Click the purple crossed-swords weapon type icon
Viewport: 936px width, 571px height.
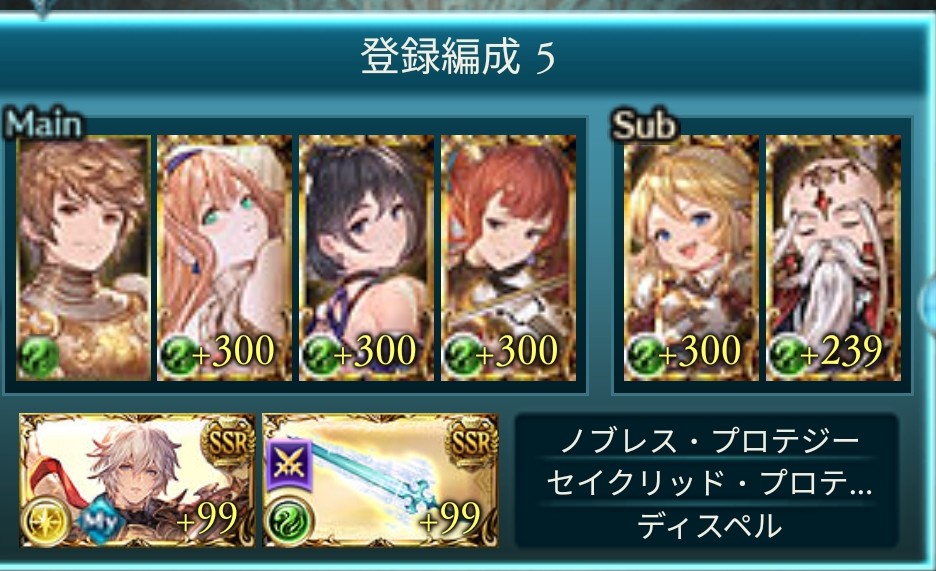click(x=290, y=465)
